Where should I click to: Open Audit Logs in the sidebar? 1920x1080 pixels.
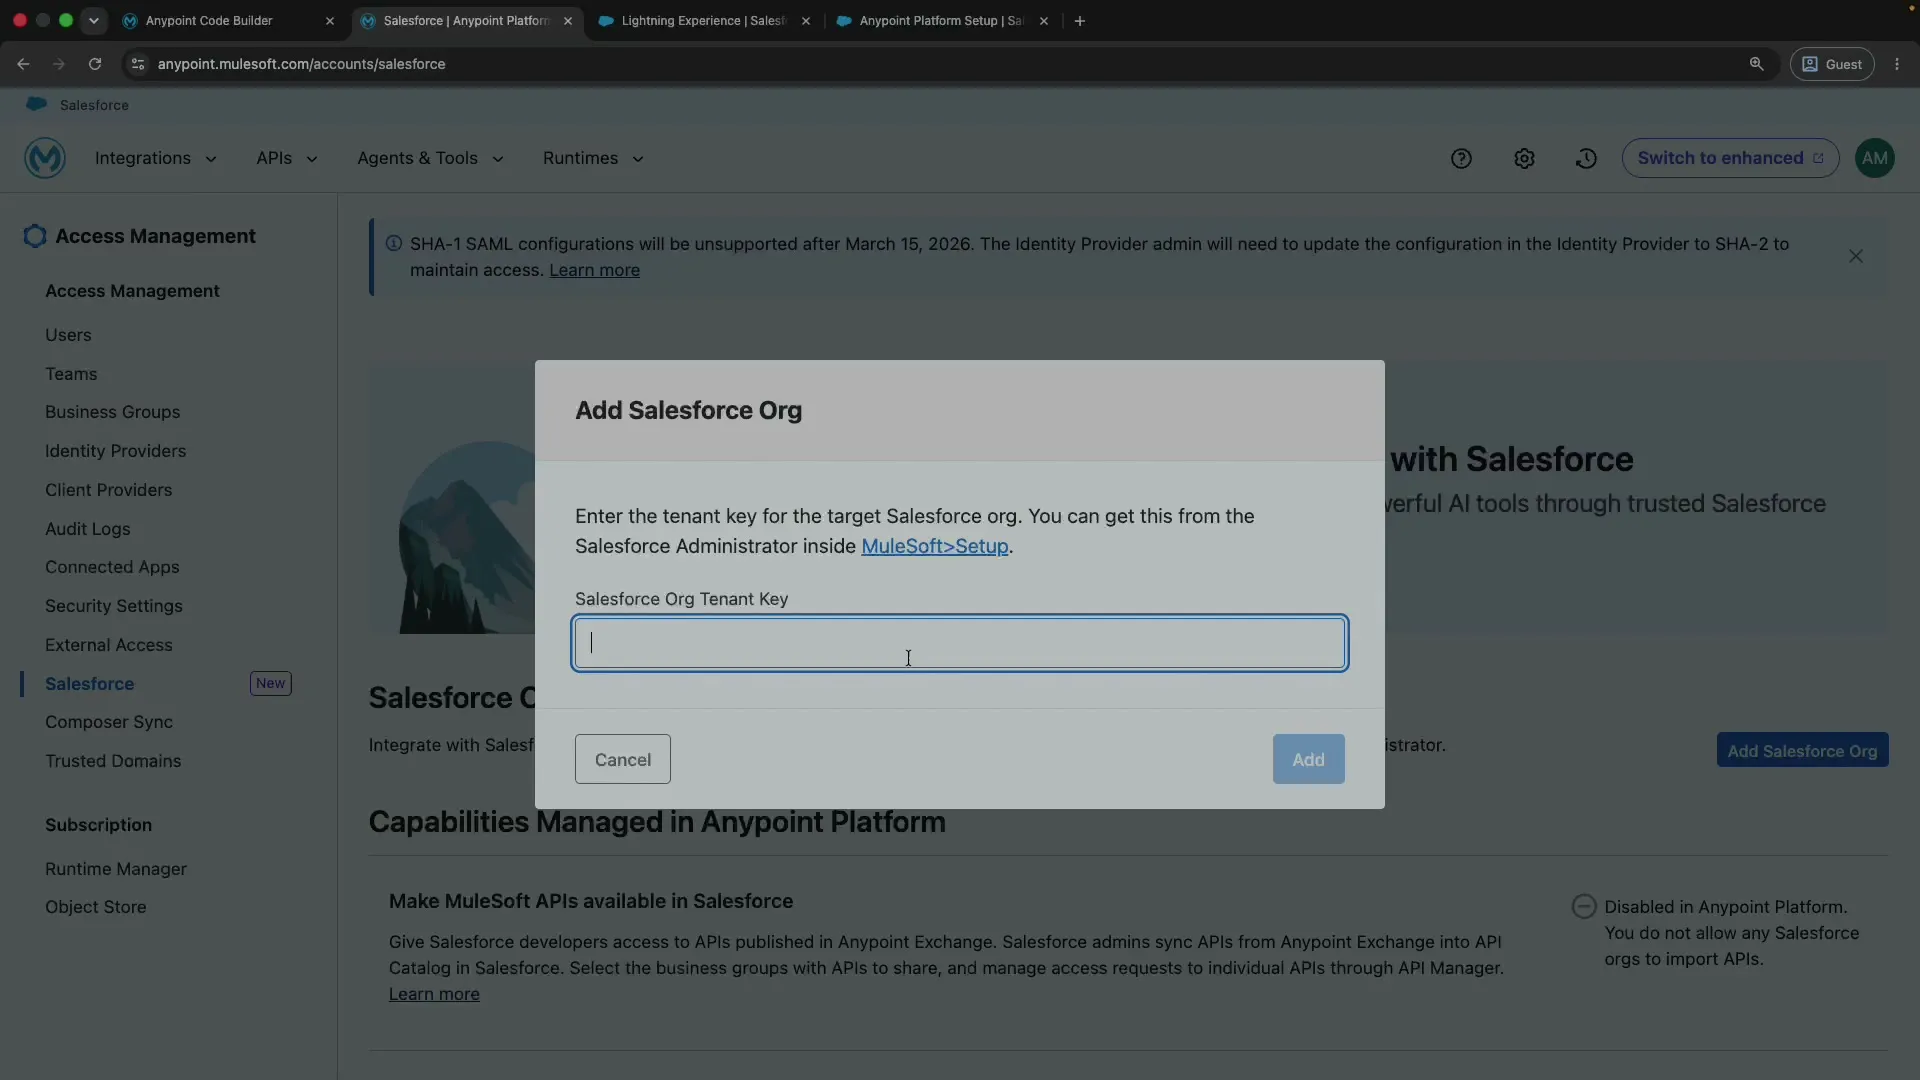87,529
